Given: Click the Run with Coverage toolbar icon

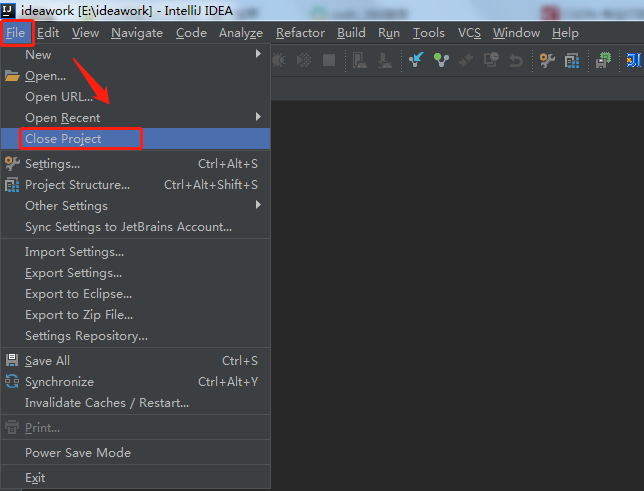Looking at the screenshot, I should 304,60.
